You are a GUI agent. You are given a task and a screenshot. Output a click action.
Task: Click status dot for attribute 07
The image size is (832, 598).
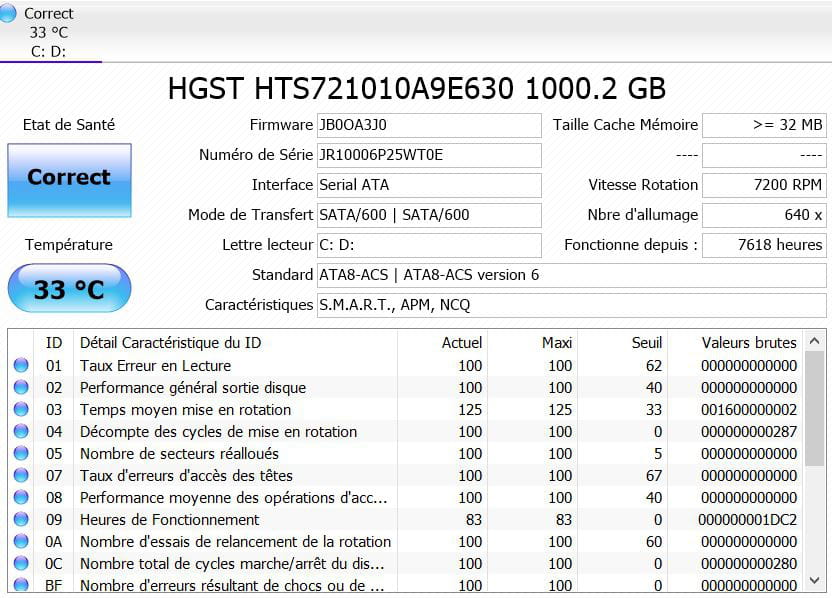point(21,475)
